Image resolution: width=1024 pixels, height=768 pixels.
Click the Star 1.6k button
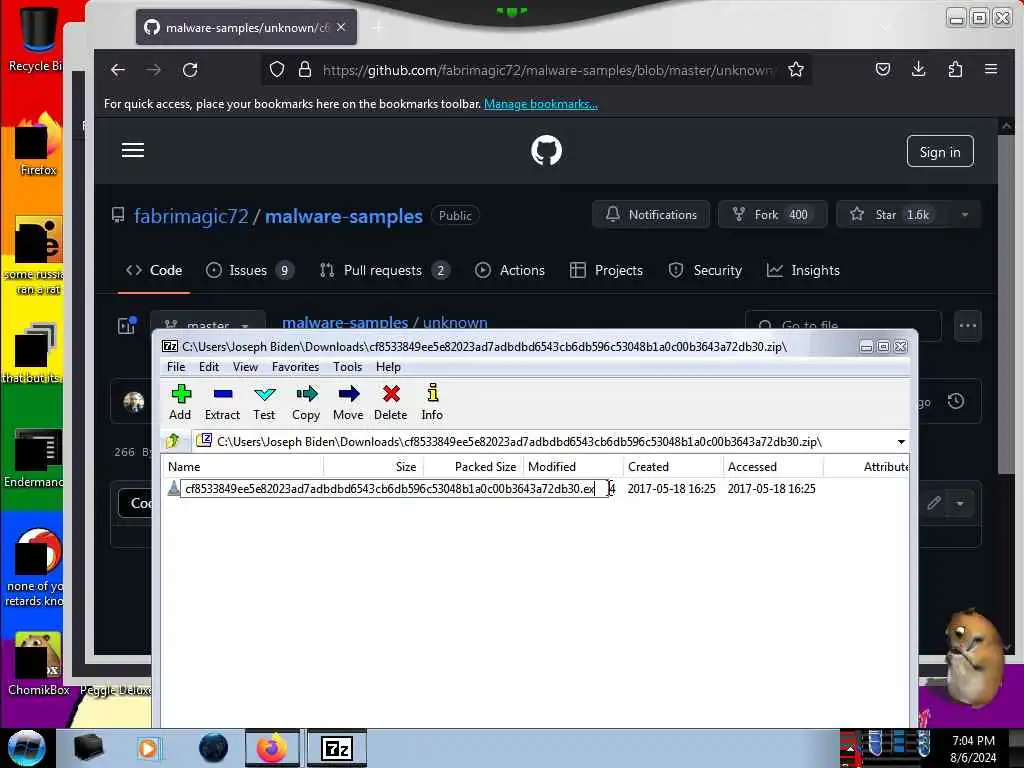892,215
